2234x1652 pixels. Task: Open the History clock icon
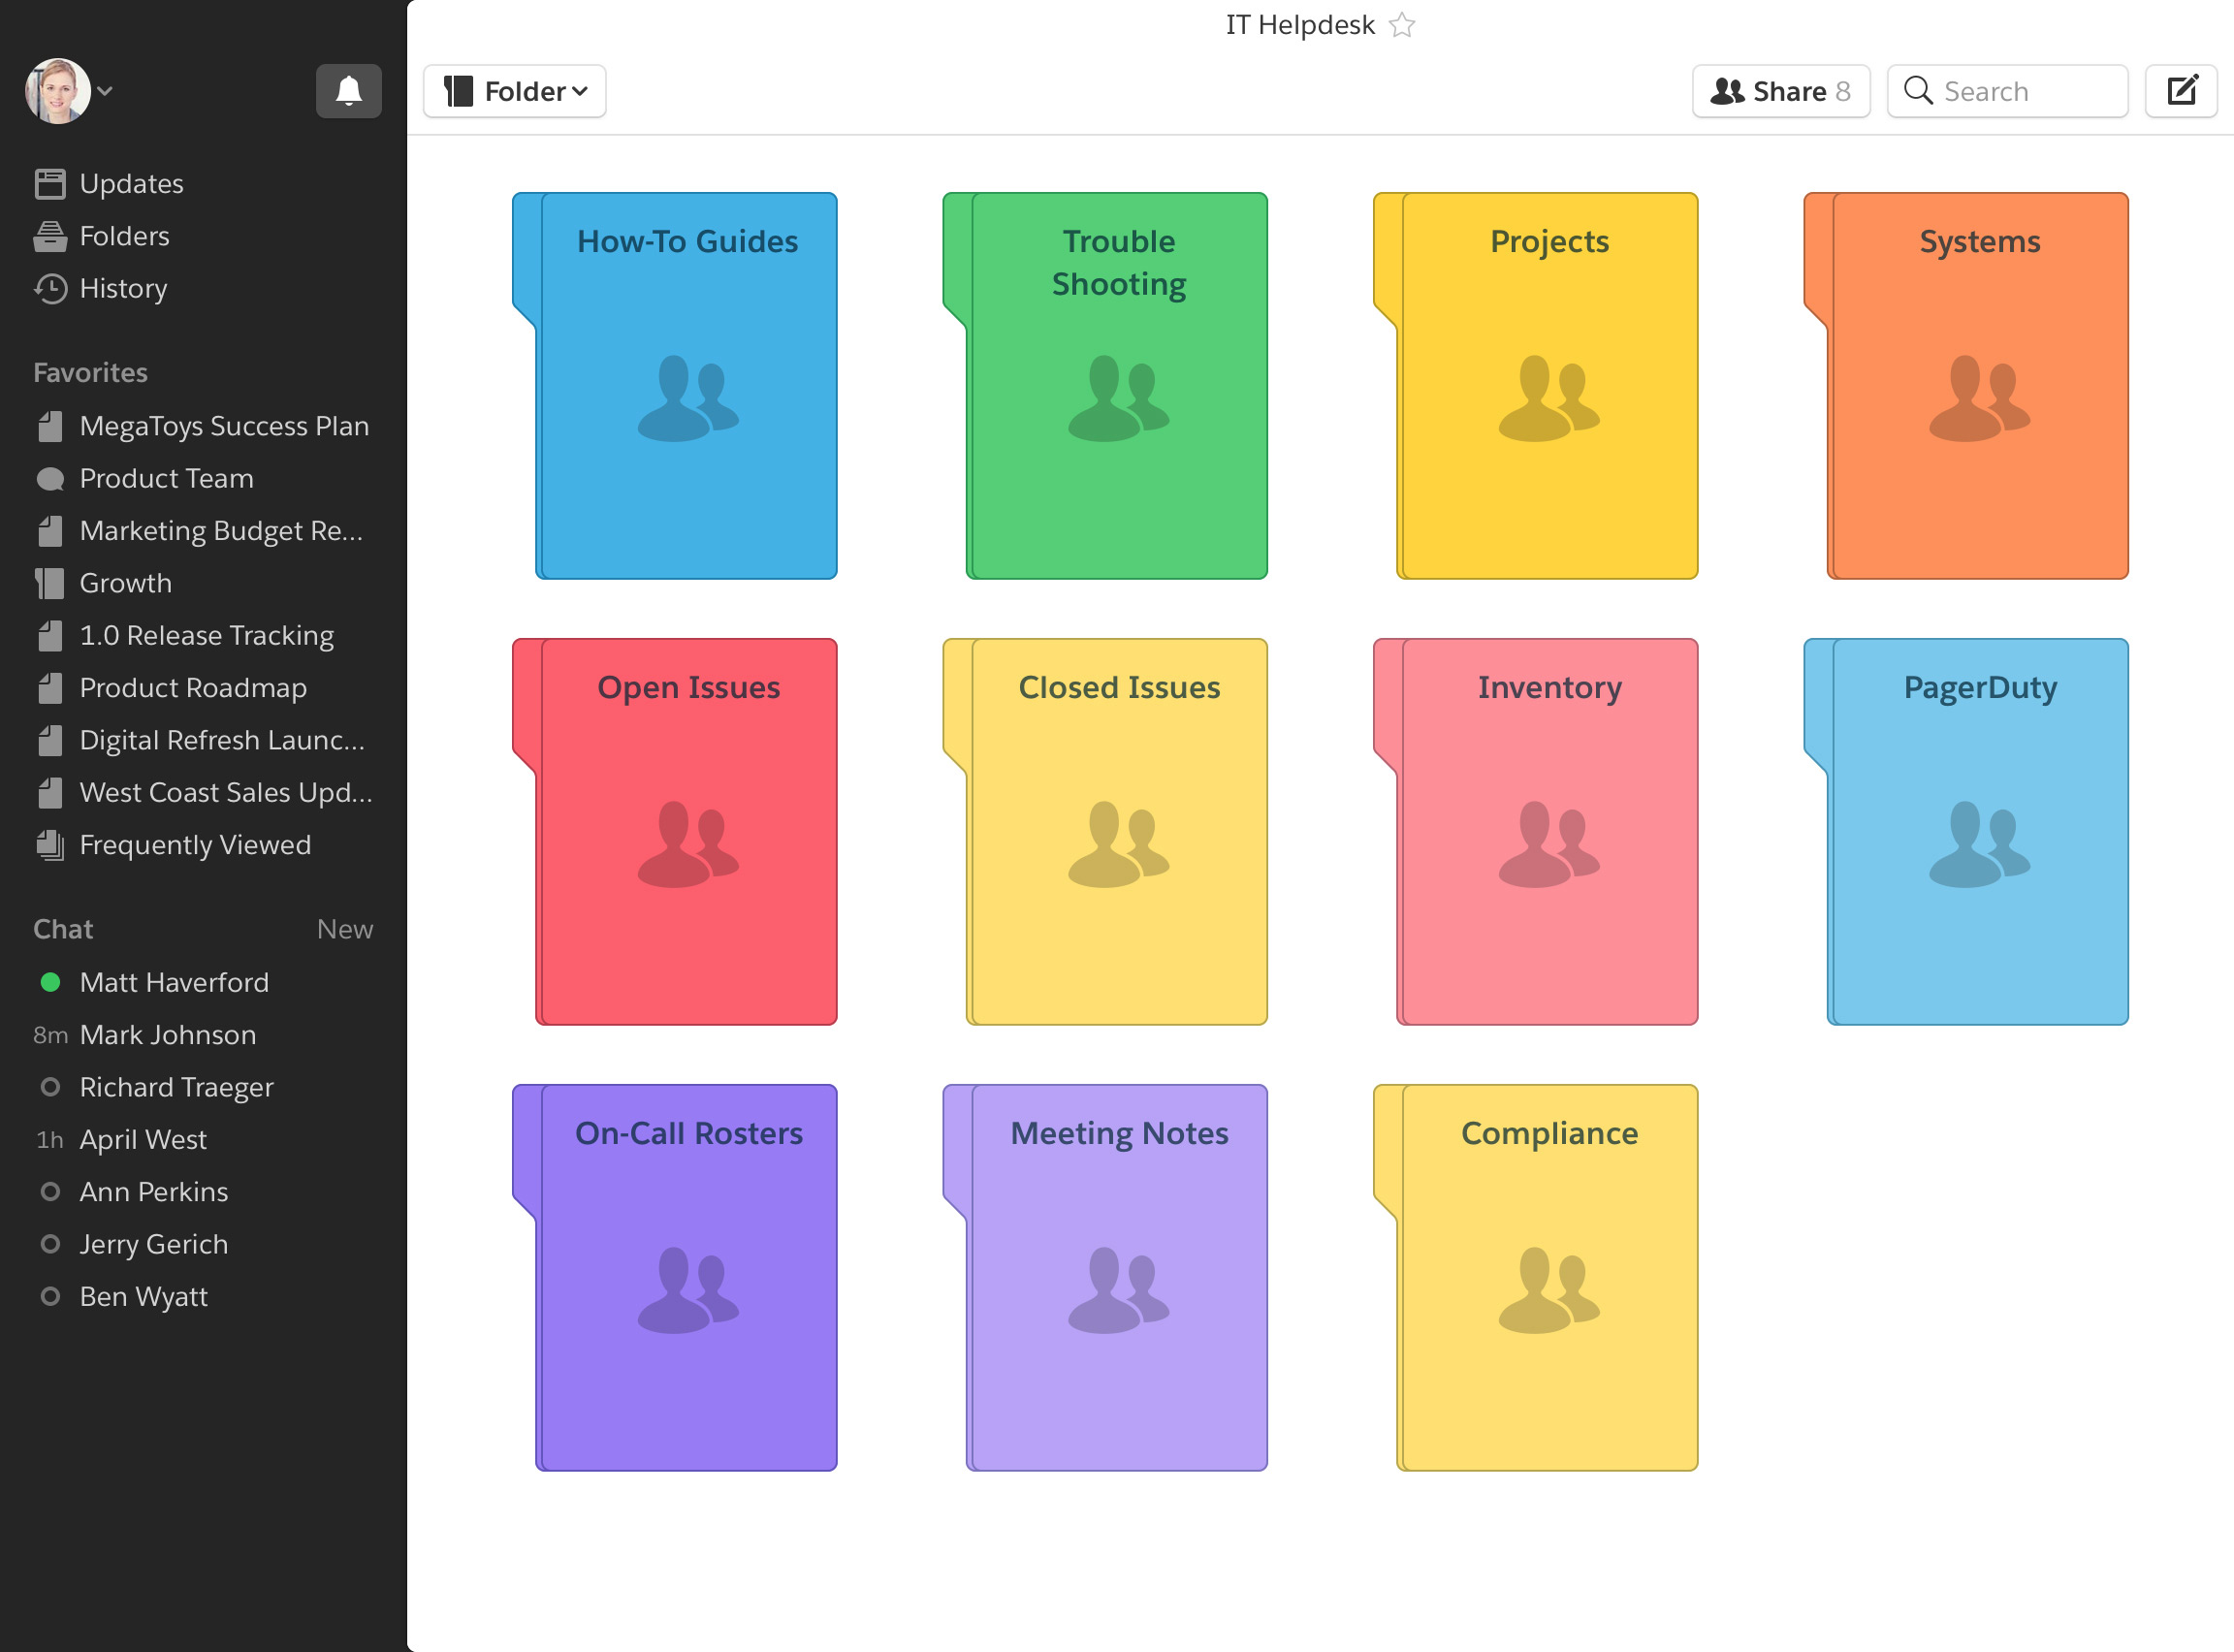coord(51,289)
